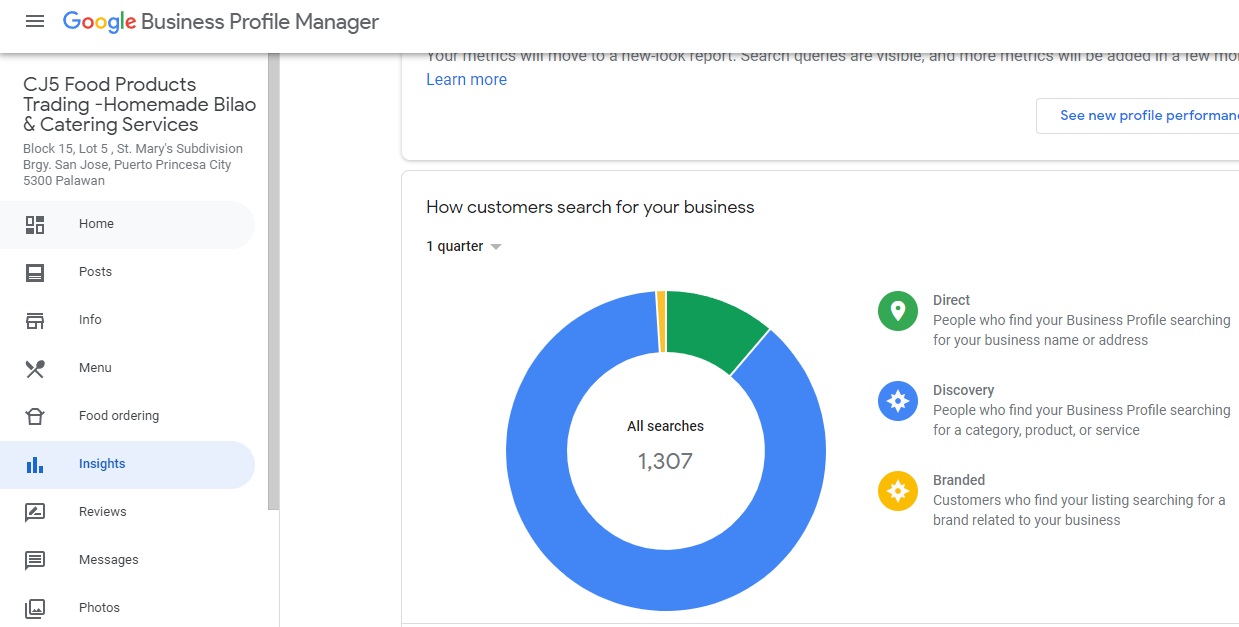Select the Insights menu item
Screen dimensions: 1239x627
102,464
